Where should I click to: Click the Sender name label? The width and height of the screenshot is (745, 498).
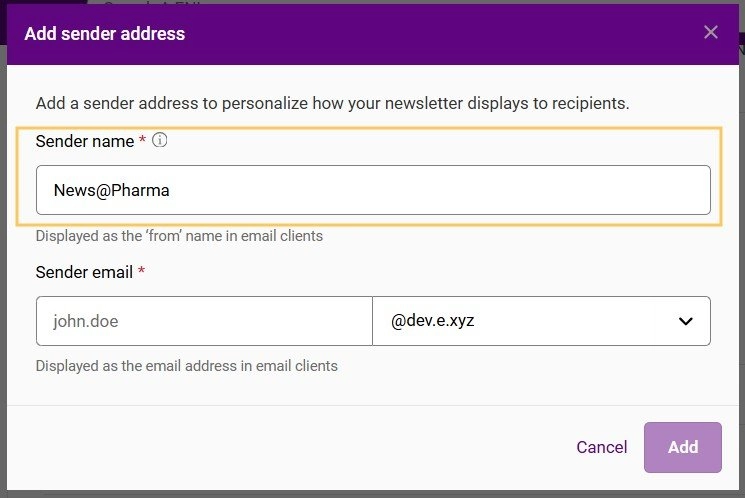coord(85,142)
